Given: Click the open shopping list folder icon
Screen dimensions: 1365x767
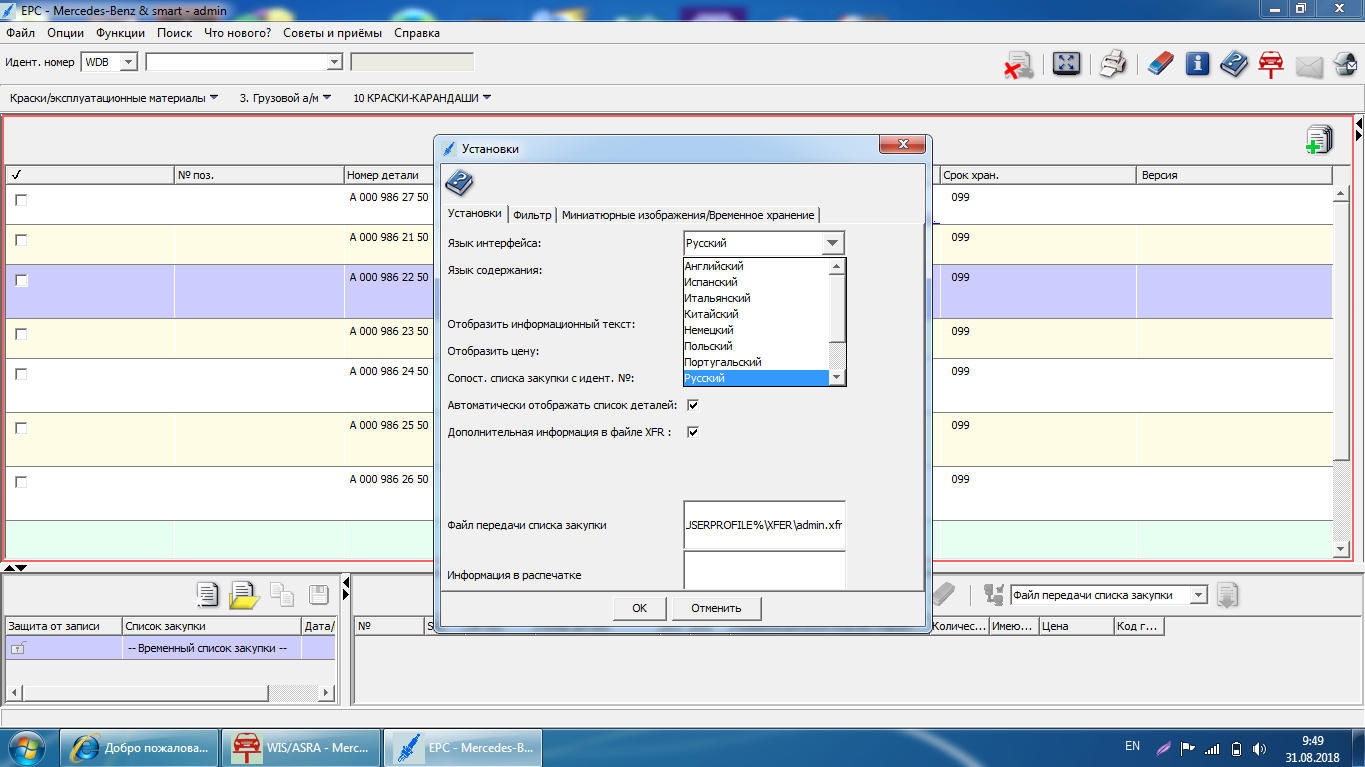Looking at the screenshot, I should [244, 595].
